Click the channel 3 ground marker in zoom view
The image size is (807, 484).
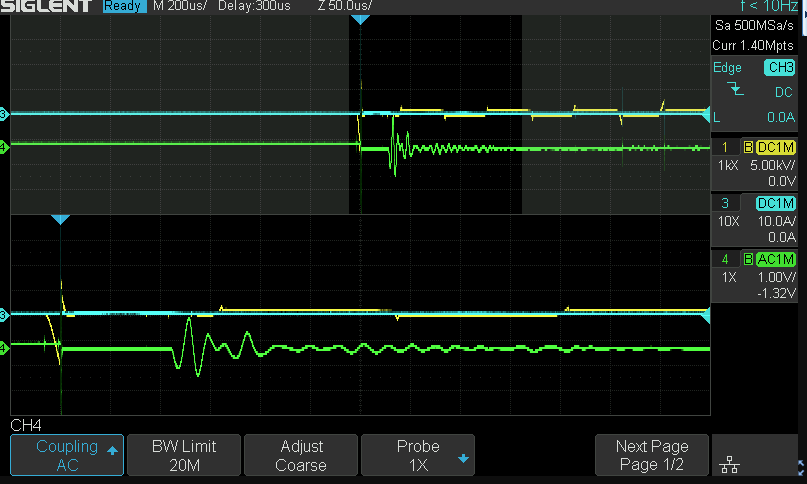[4, 315]
